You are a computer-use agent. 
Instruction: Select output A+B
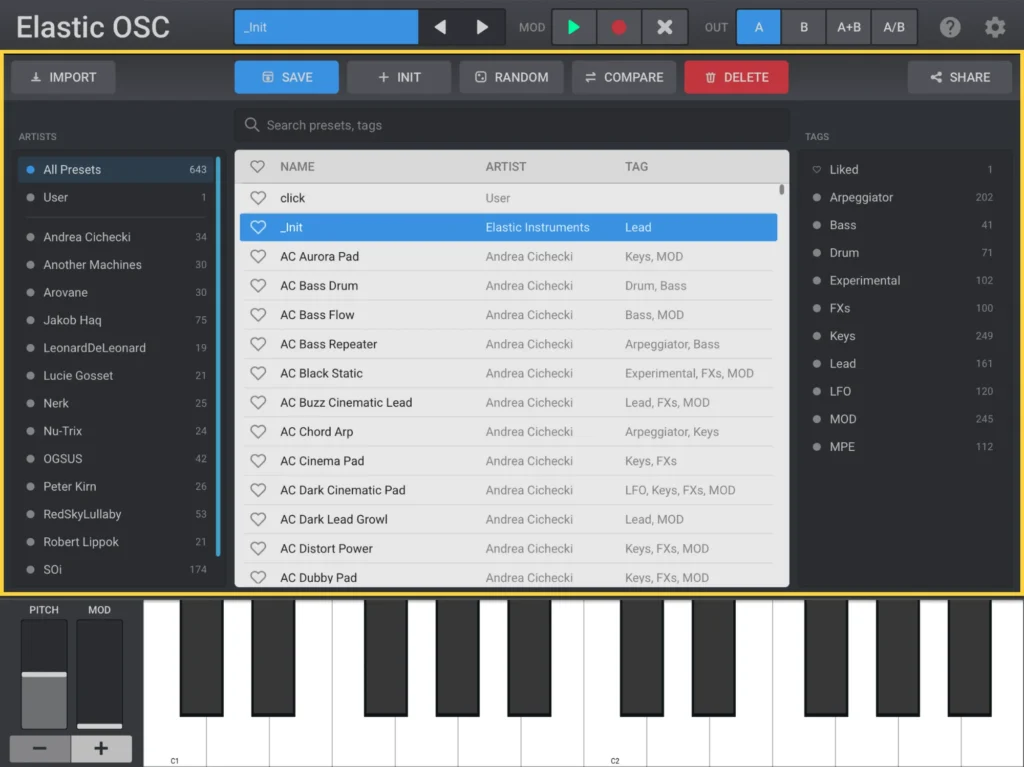click(x=848, y=27)
